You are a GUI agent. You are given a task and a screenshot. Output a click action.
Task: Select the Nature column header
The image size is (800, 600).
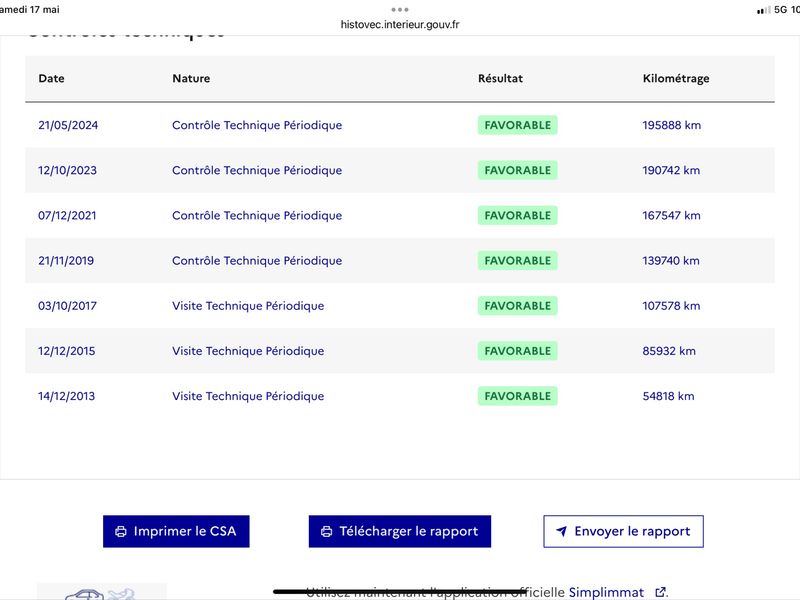pyautogui.click(x=191, y=79)
